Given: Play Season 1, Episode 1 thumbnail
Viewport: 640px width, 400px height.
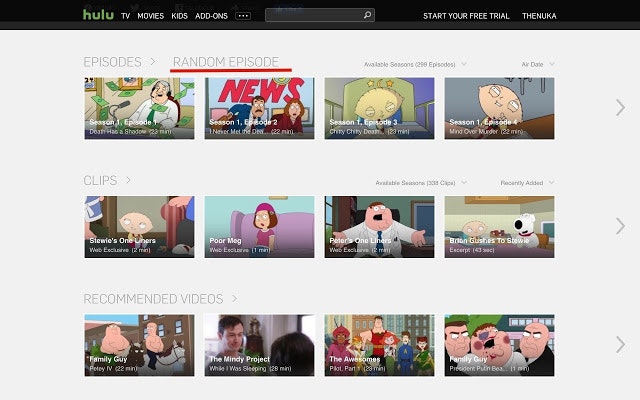Looking at the screenshot, I should (139, 108).
